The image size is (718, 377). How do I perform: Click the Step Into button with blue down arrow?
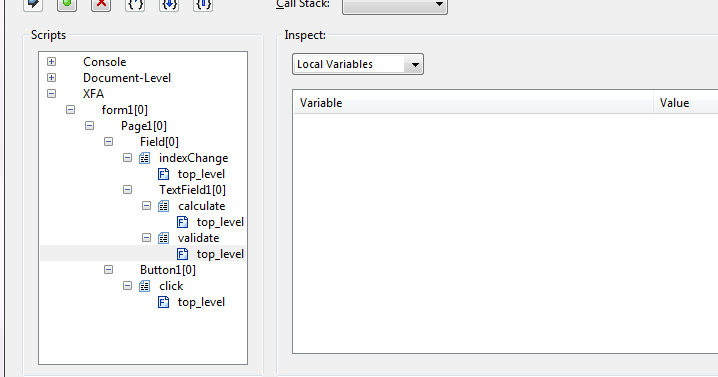[x=169, y=4]
